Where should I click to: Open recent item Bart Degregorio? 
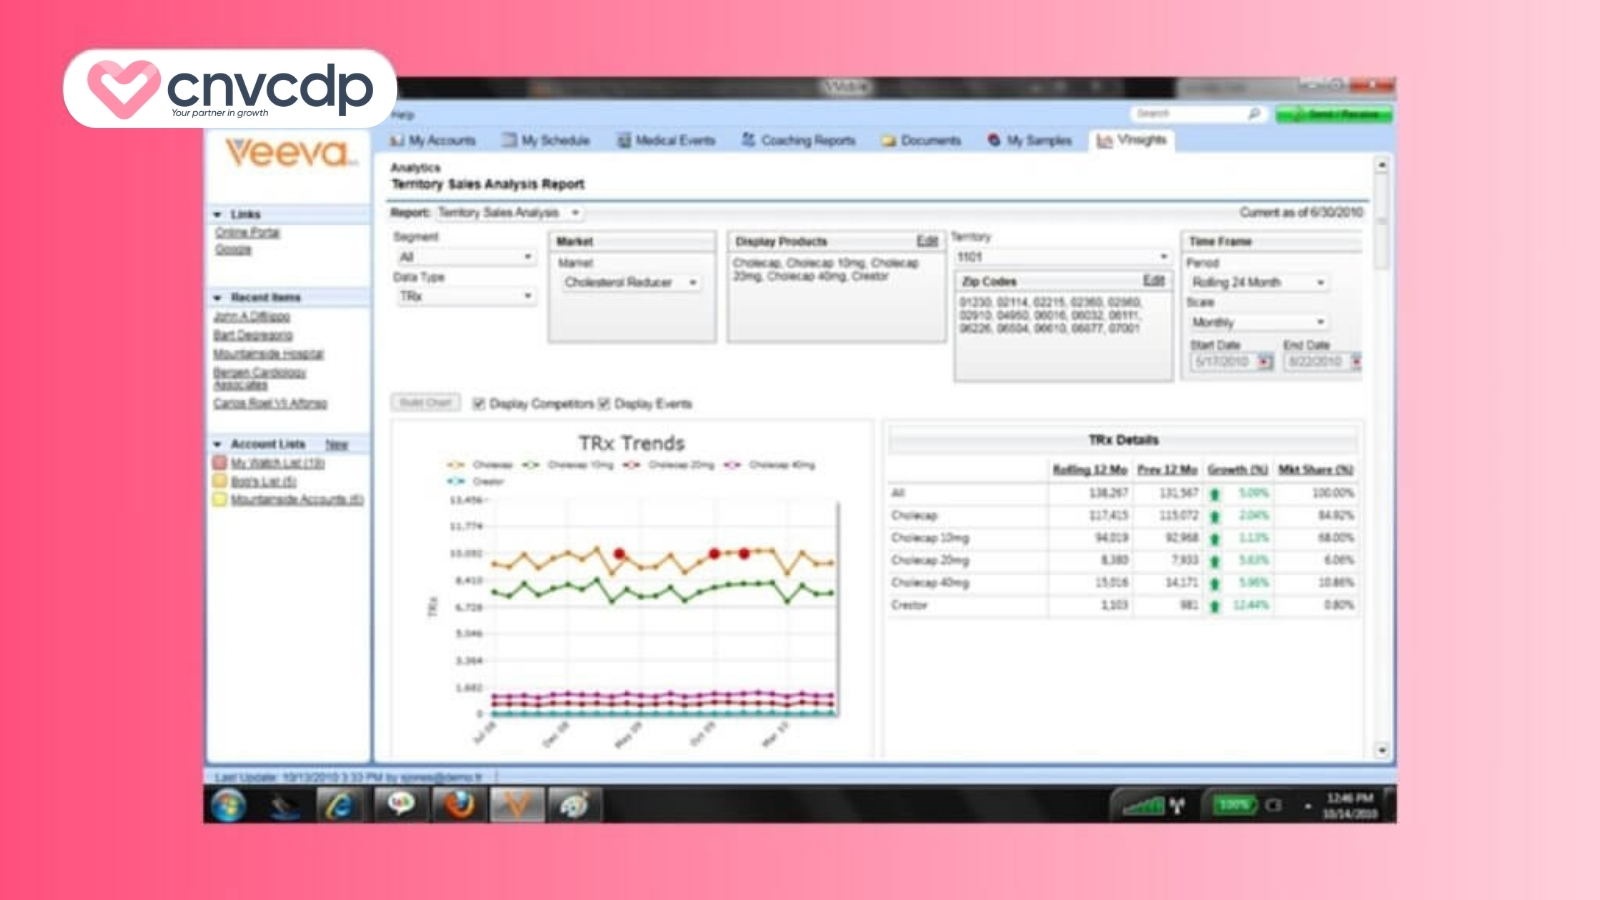coord(253,335)
